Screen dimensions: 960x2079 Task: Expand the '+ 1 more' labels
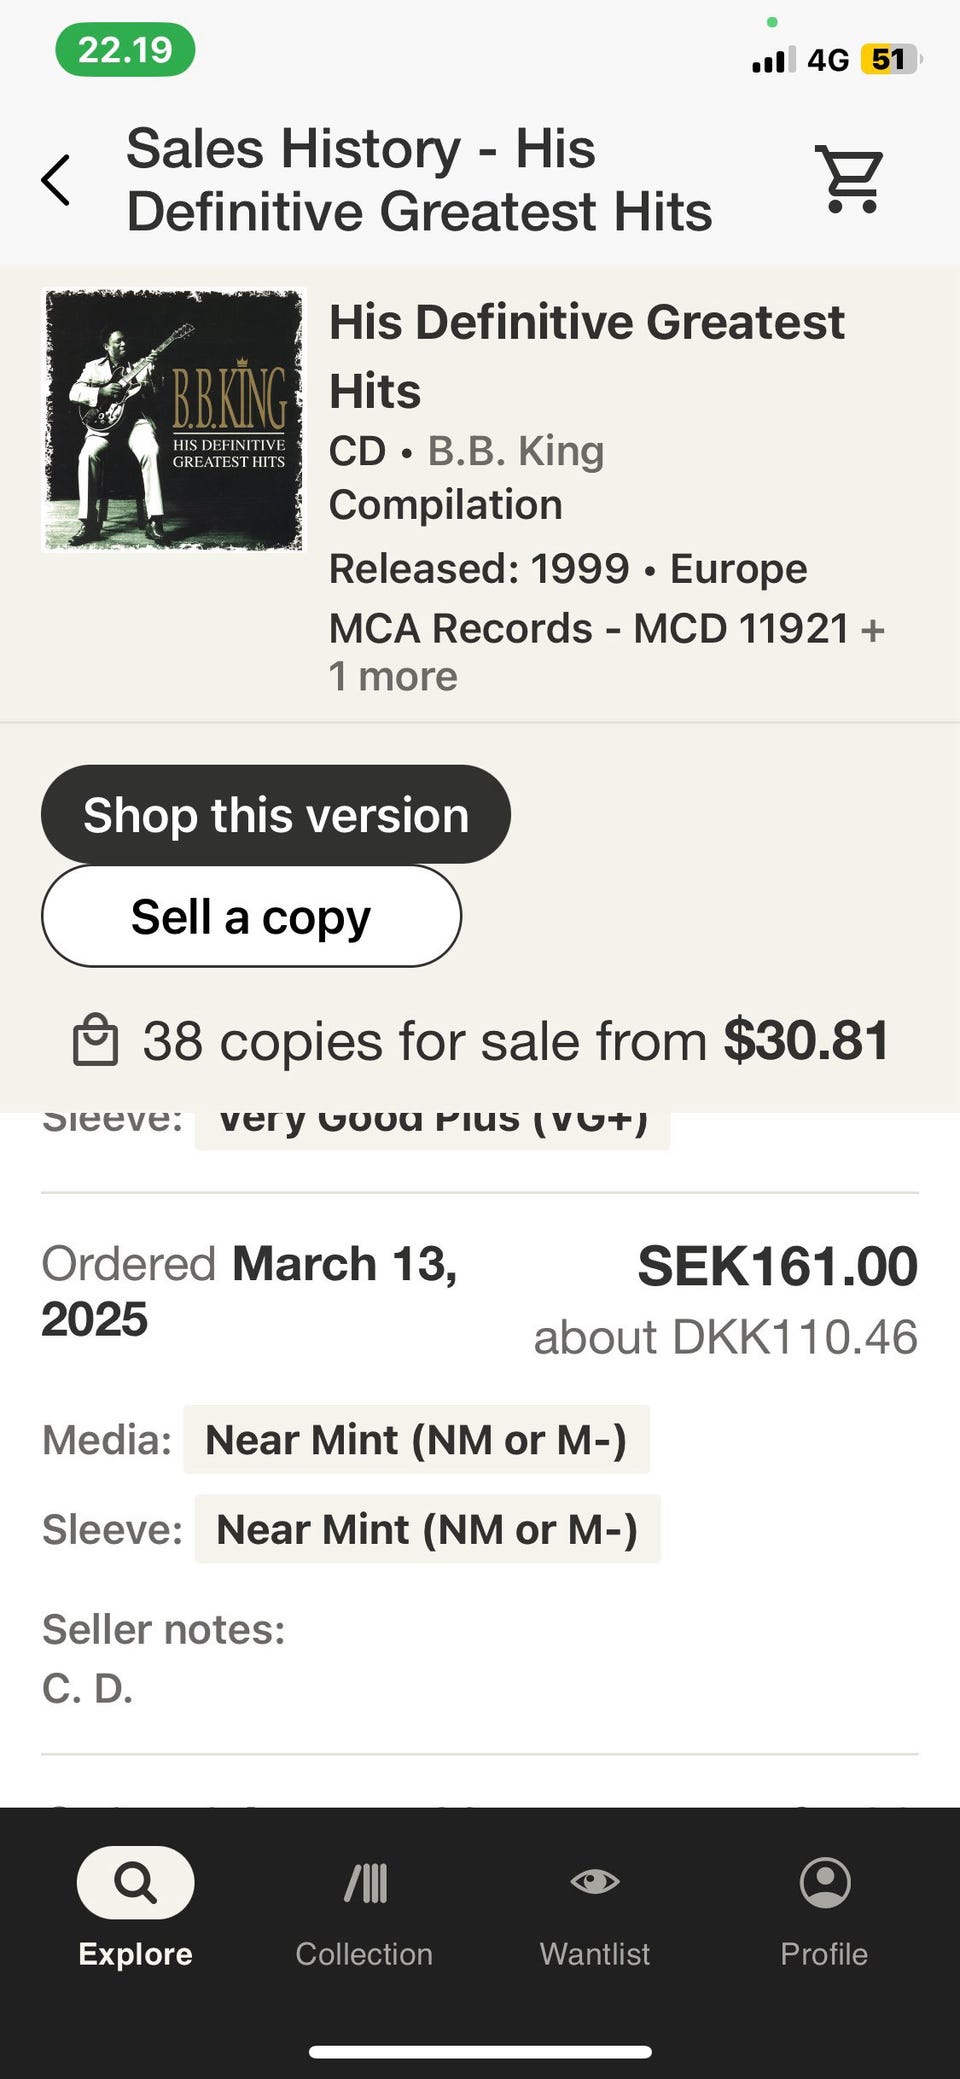click(393, 676)
